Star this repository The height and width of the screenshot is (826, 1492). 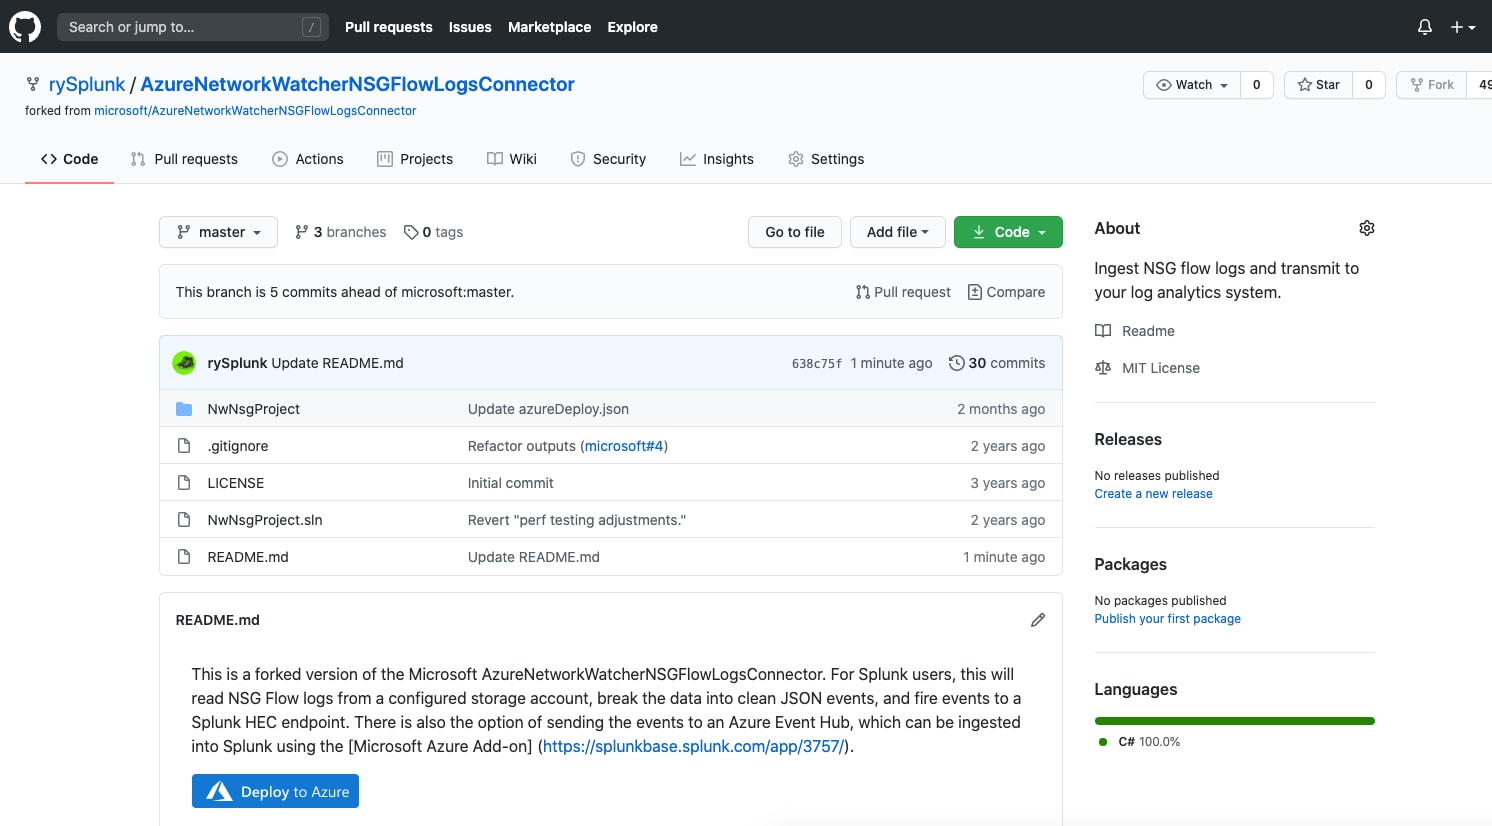(x=1319, y=85)
